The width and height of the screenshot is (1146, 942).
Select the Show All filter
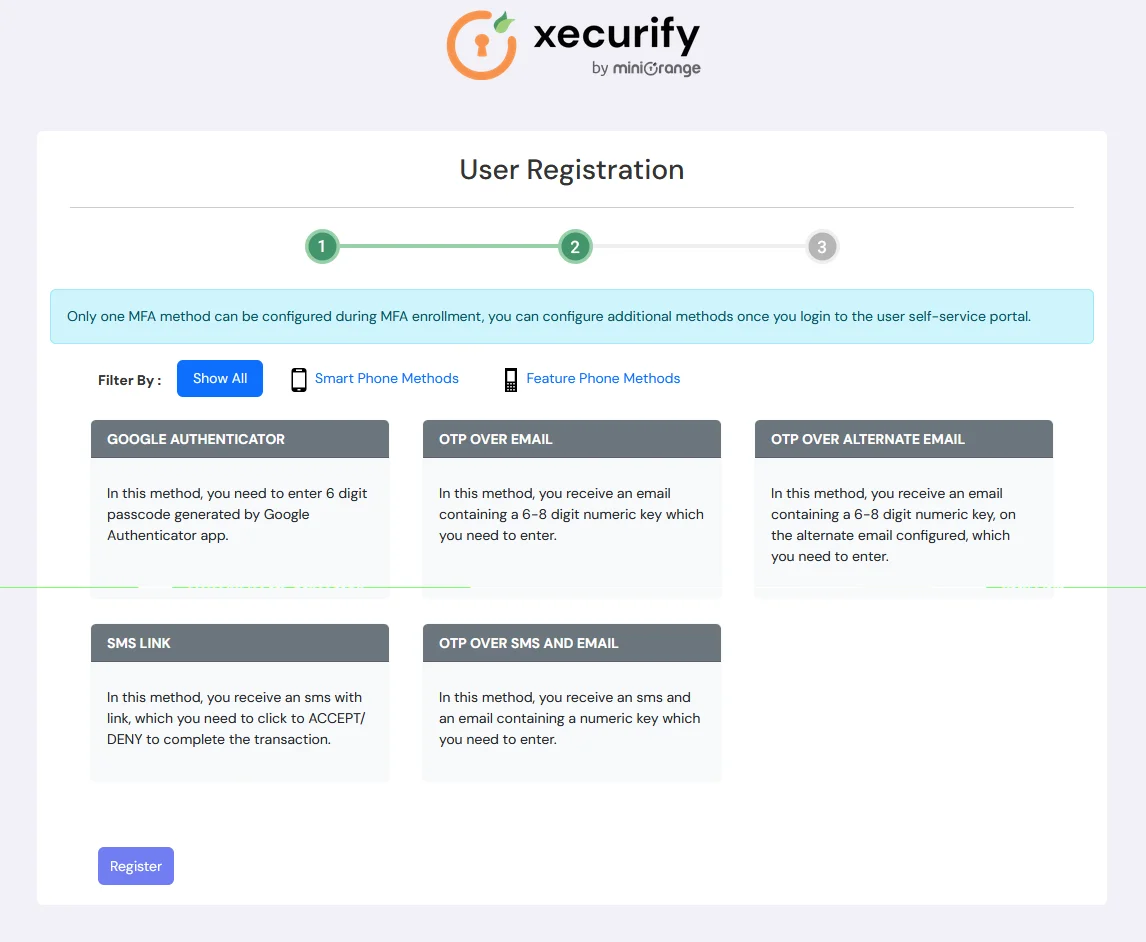pyautogui.click(x=219, y=378)
